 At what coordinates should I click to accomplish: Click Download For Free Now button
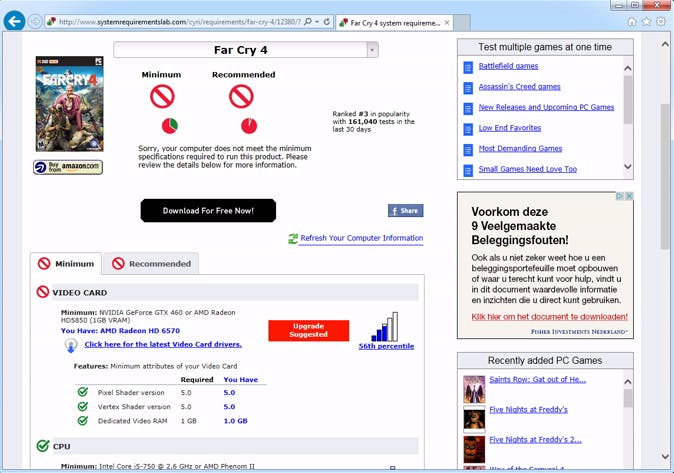click(x=208, y=211)
